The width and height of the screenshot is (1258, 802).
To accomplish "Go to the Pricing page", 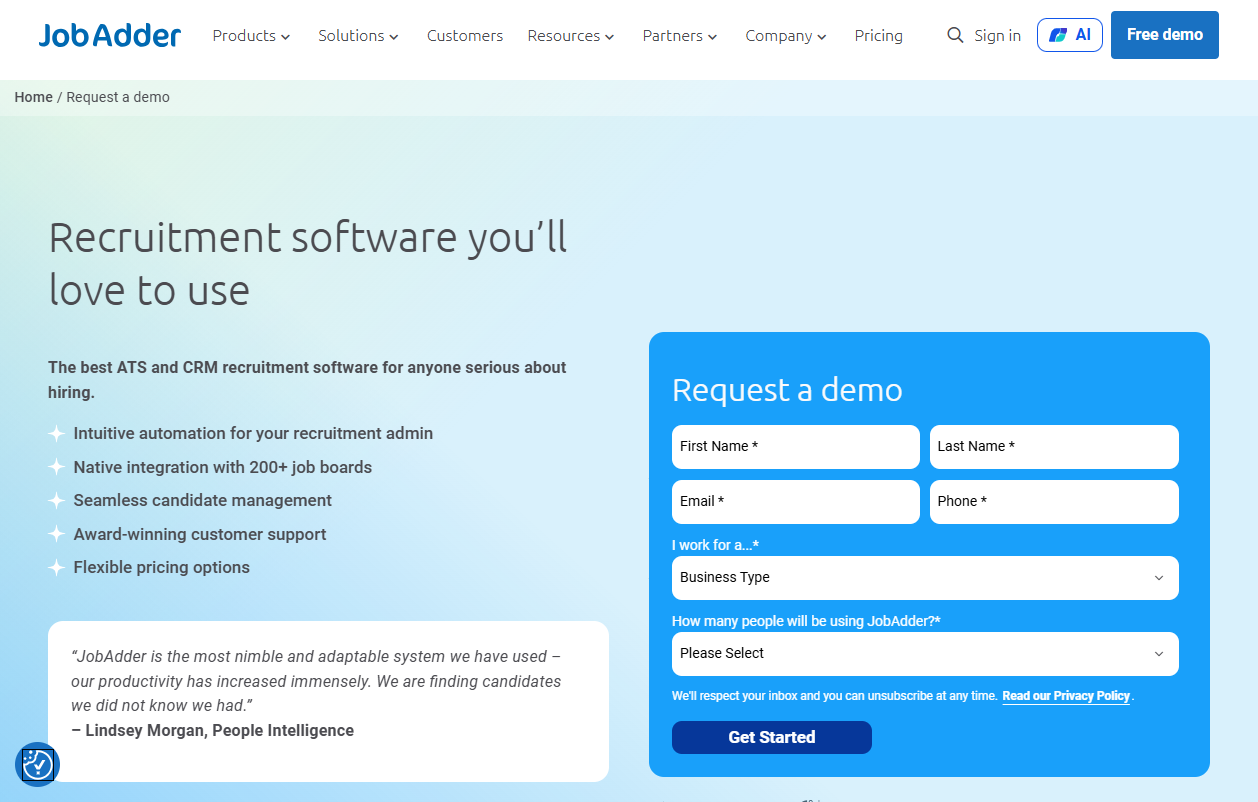I will (x=879, y=36).
